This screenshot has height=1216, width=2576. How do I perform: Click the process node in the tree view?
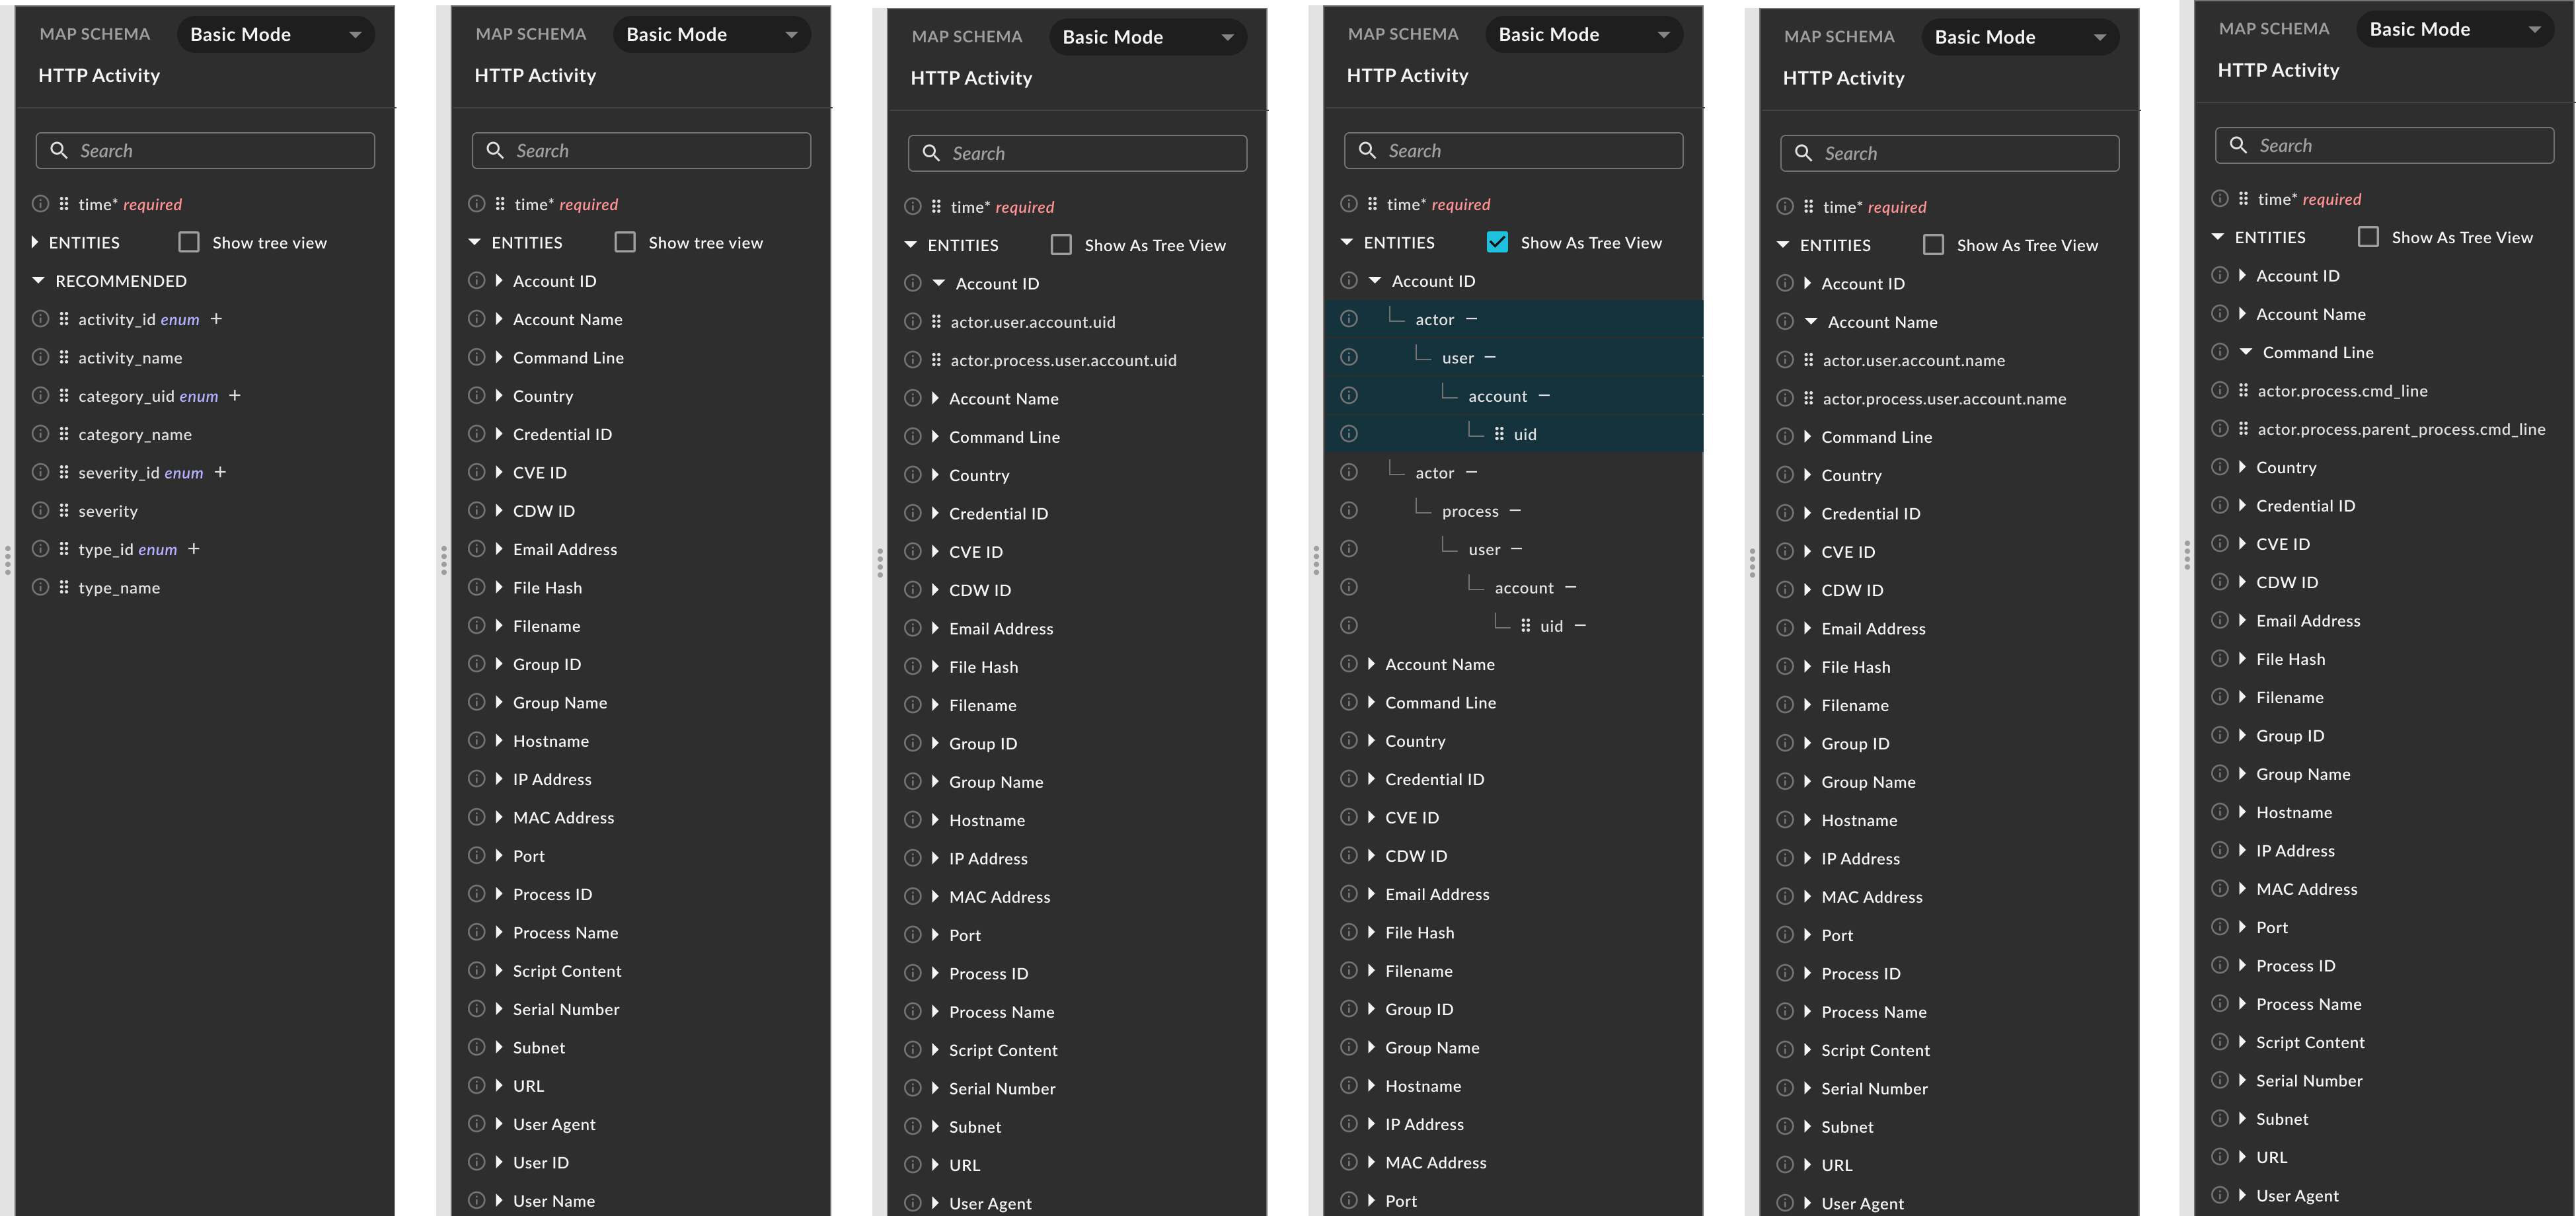(x=1470, y=511)
